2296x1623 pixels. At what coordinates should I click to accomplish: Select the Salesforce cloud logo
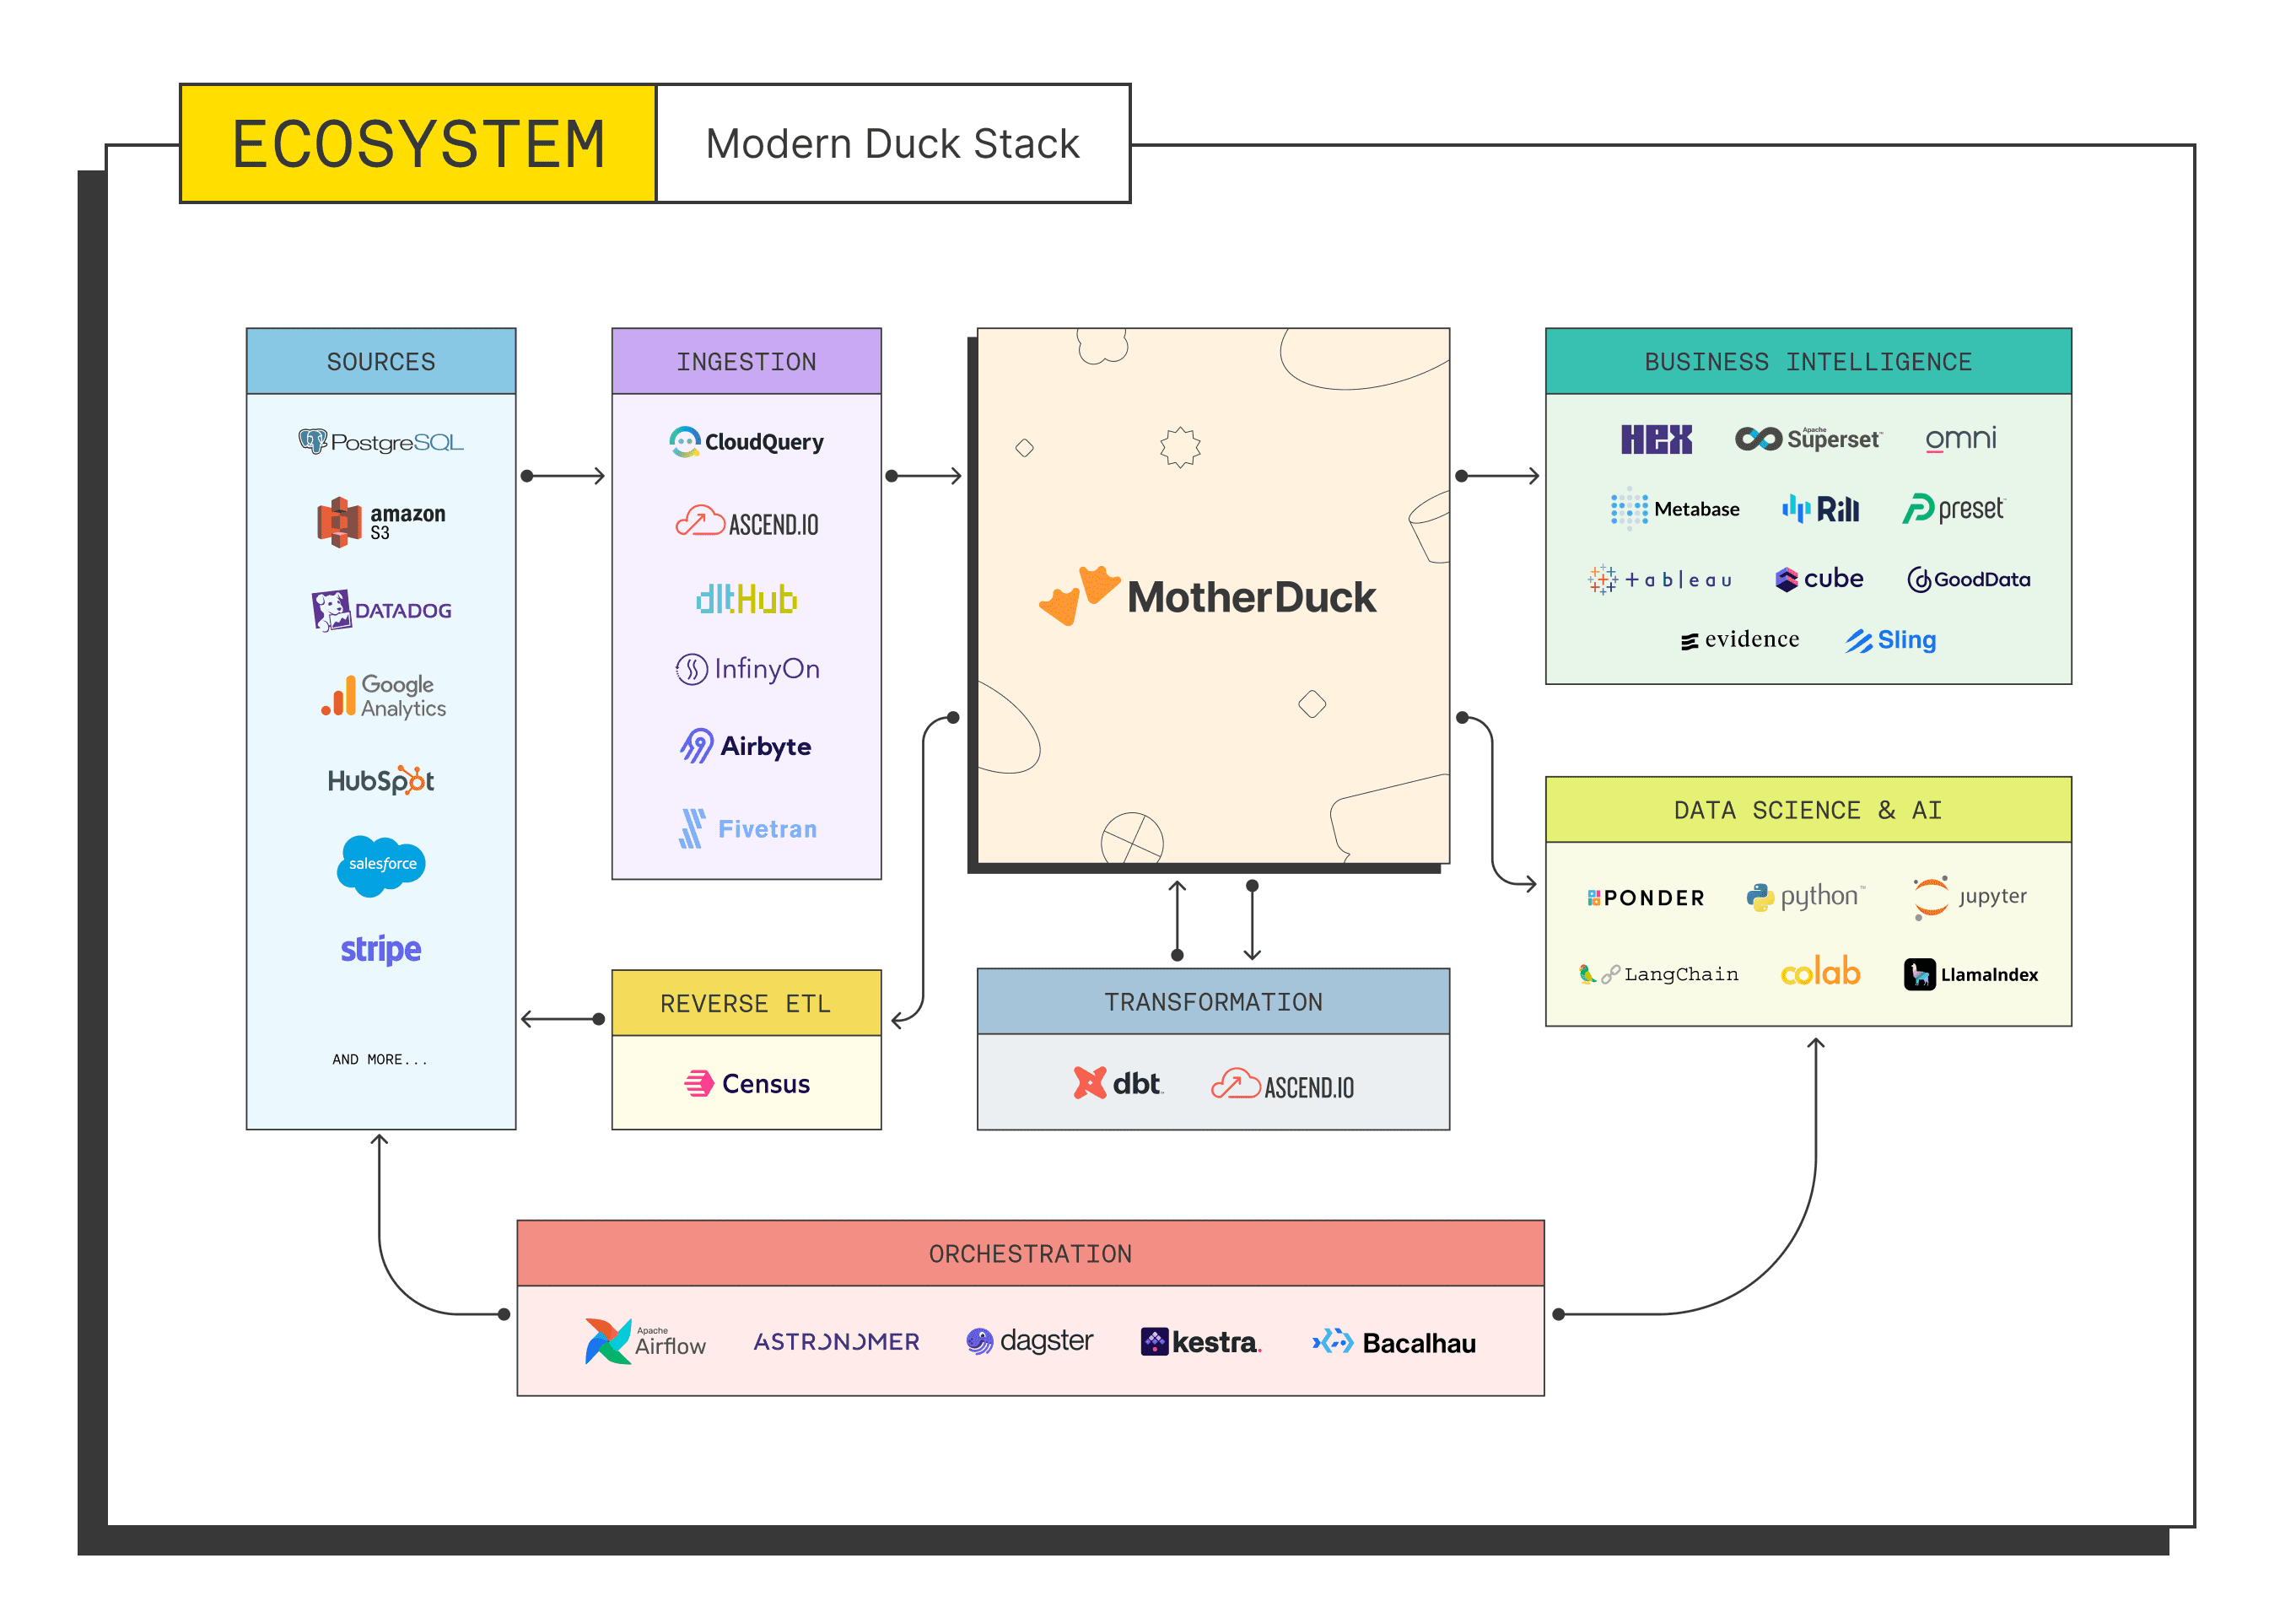click(381, 865)
